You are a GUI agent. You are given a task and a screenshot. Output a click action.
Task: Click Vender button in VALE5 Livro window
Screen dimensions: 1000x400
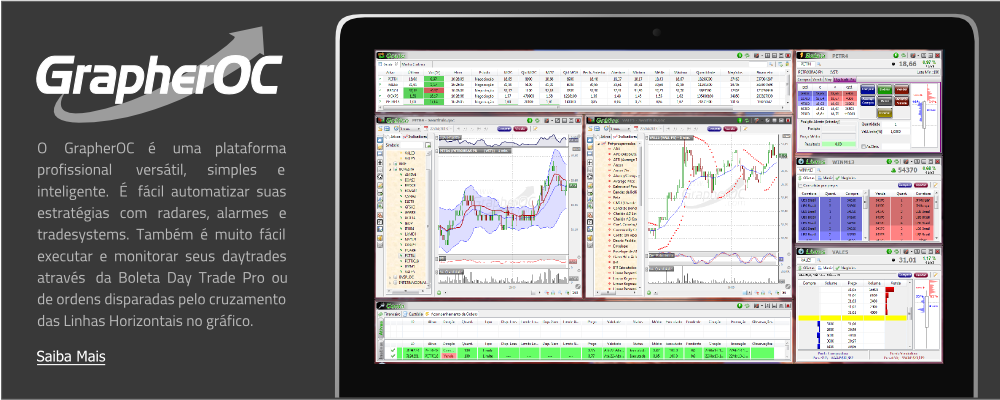920,275
